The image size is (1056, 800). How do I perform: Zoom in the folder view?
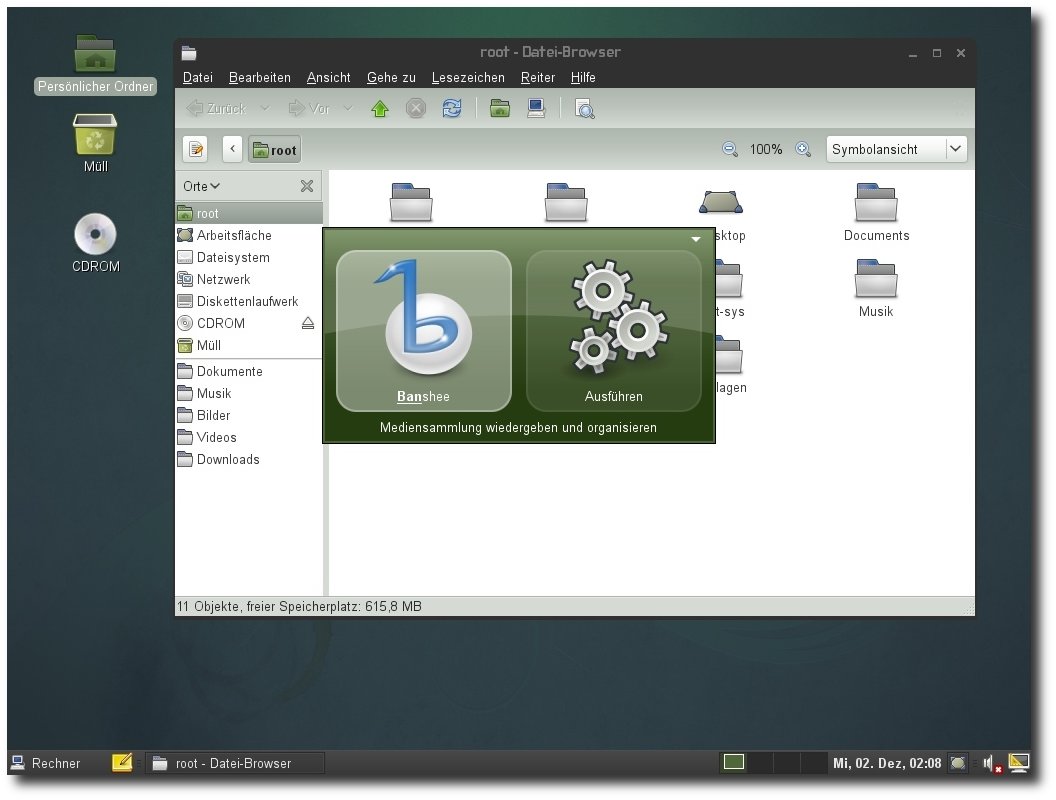pyautogui.click(x=803, y=149)
